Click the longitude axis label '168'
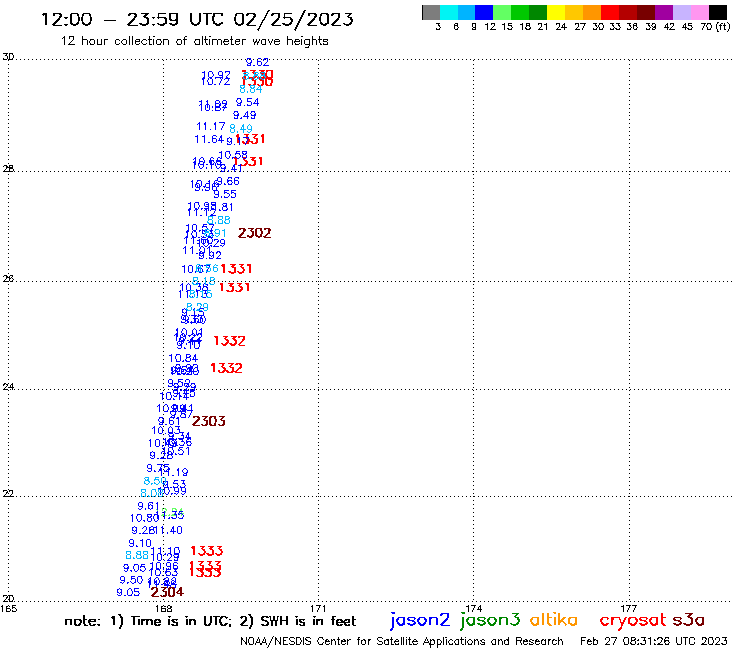The height and width of the screenshot is (650, 740). (x=164, y=608)
